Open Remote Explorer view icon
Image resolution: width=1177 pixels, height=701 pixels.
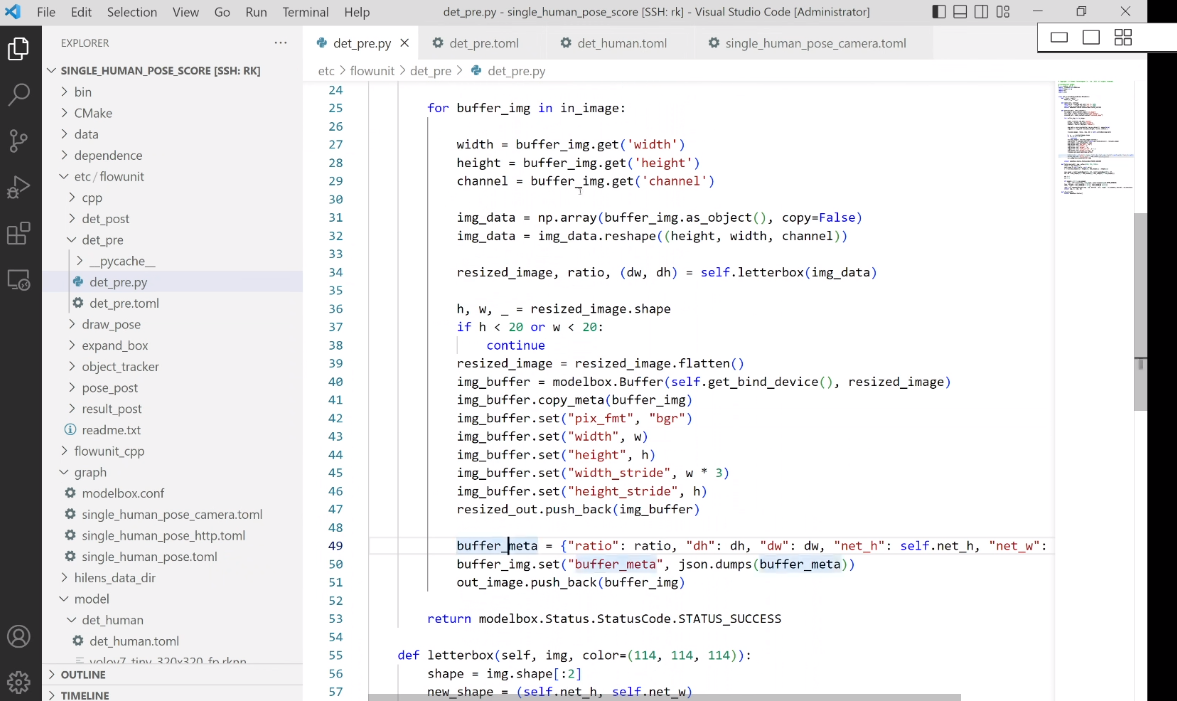(x=19, y=280)
